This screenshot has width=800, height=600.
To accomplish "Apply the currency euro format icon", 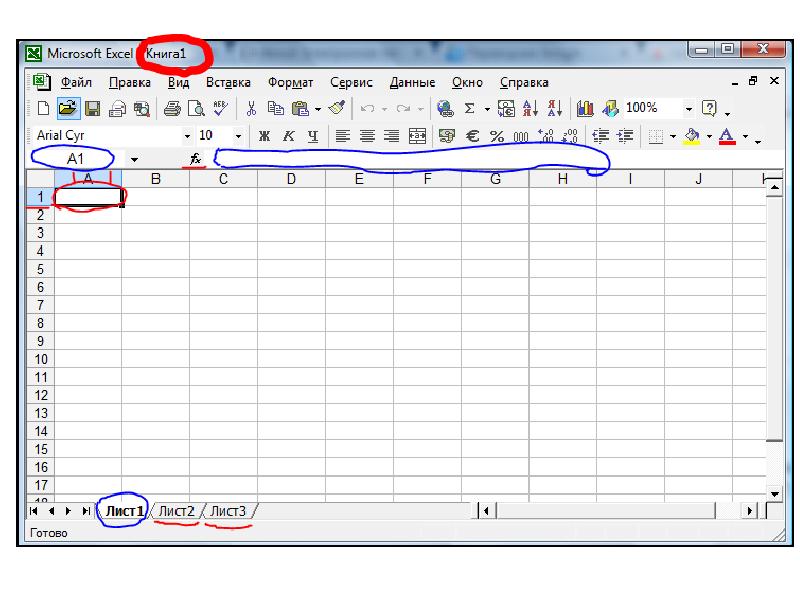I will [472, 136].
